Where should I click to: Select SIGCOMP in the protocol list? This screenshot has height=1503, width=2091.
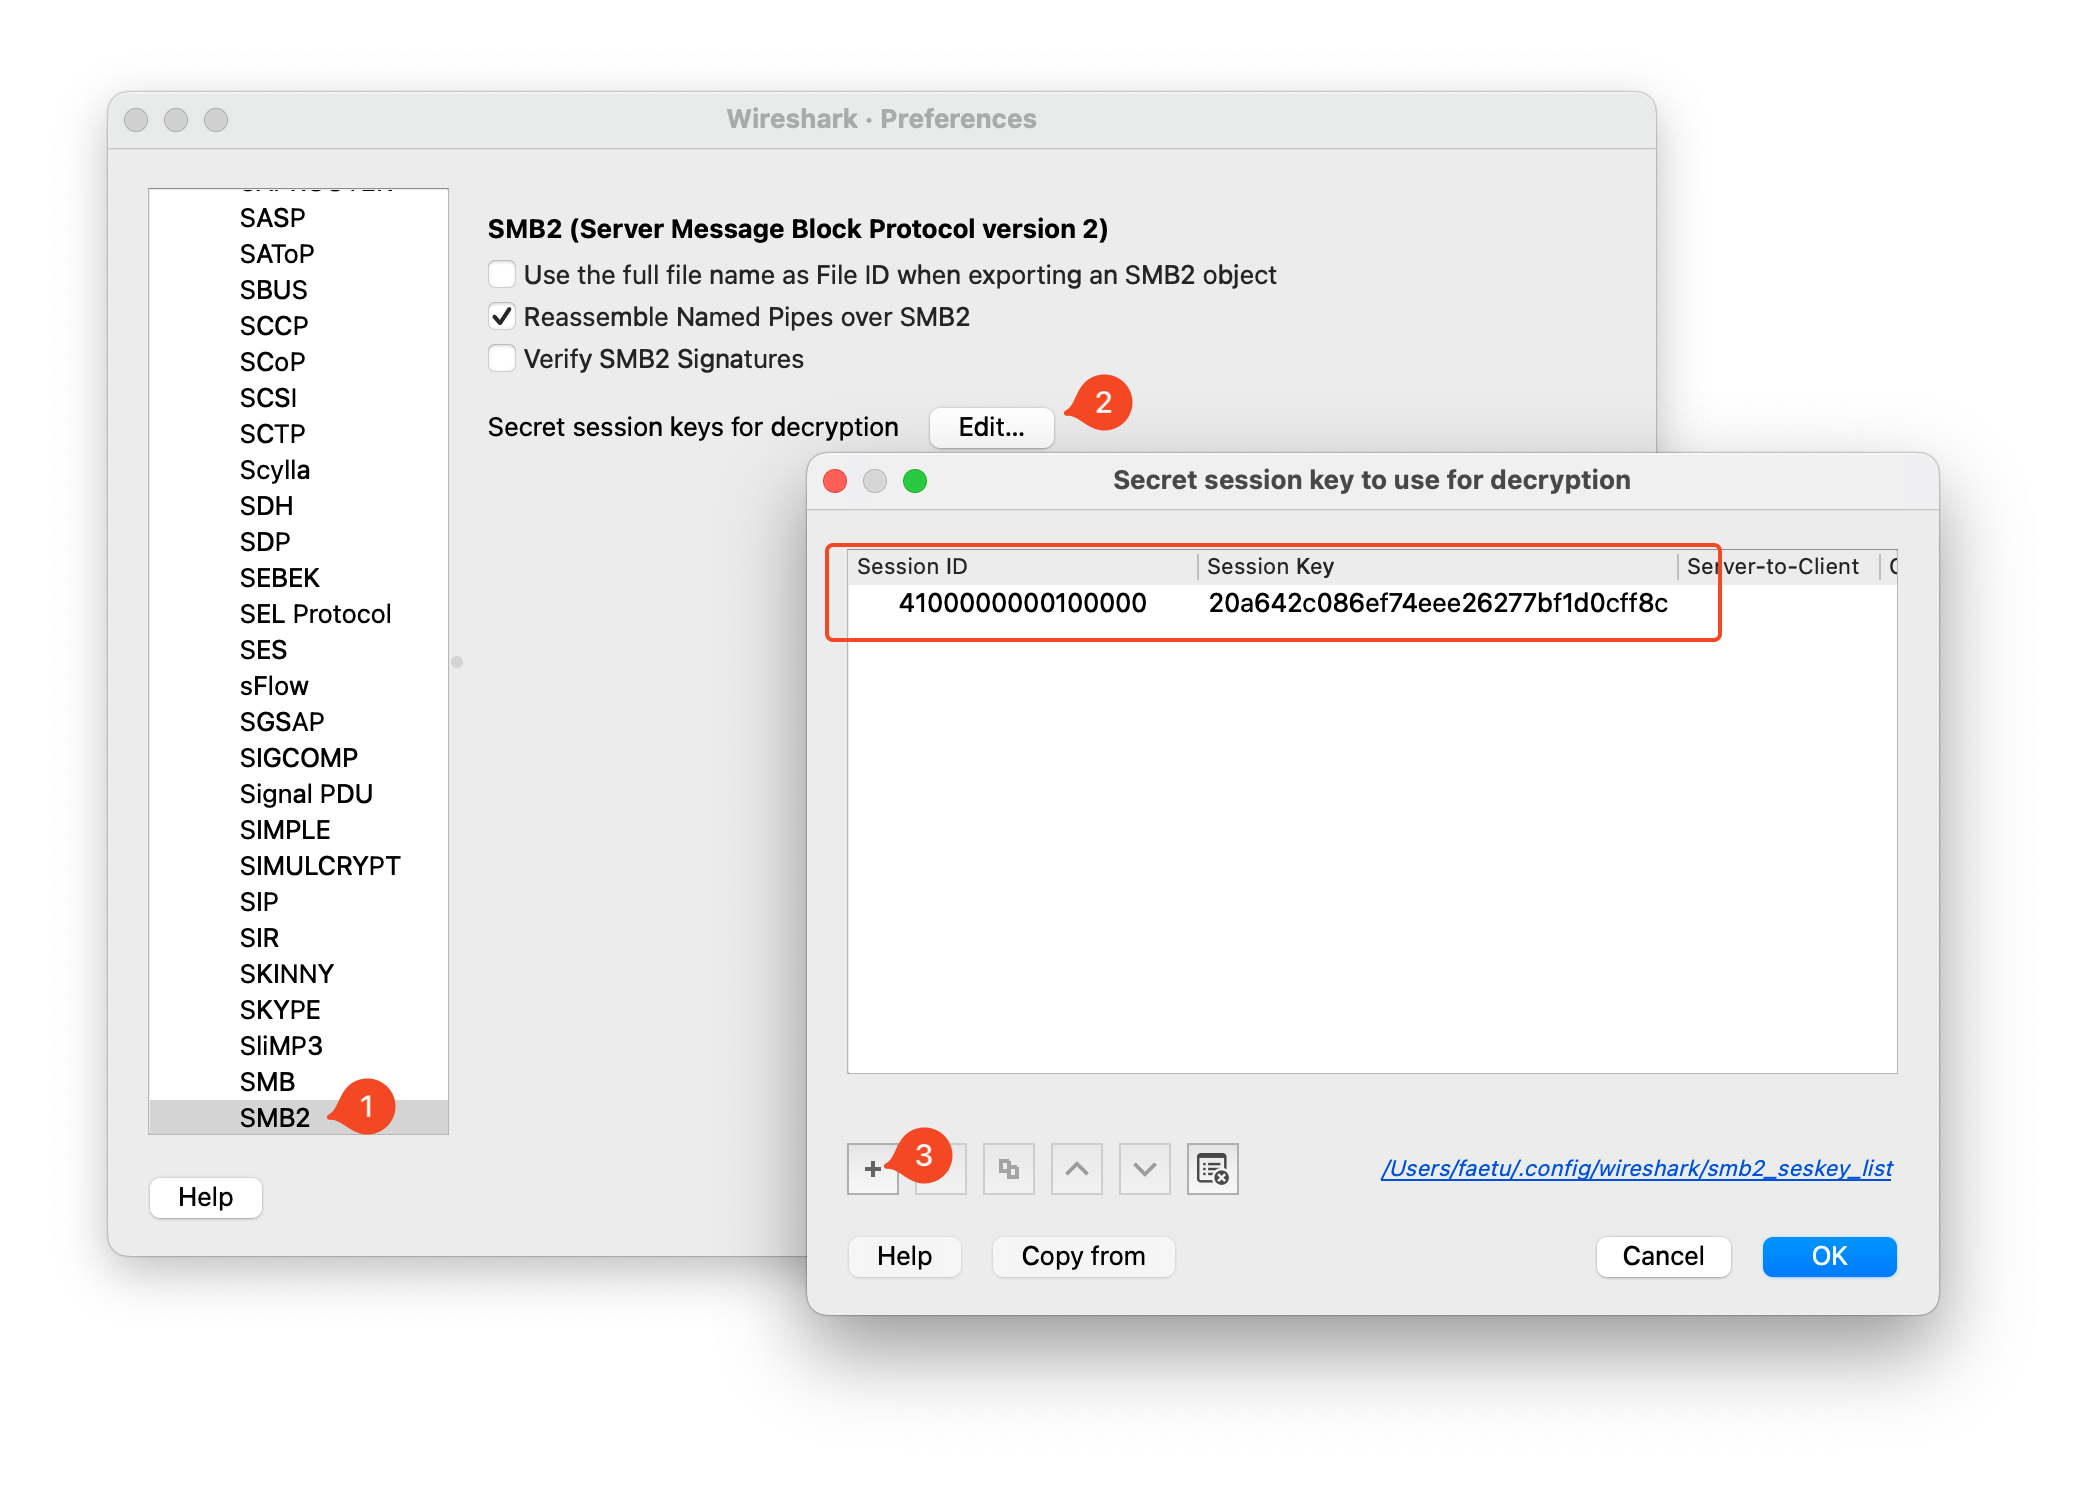click(x=298, y=757)
